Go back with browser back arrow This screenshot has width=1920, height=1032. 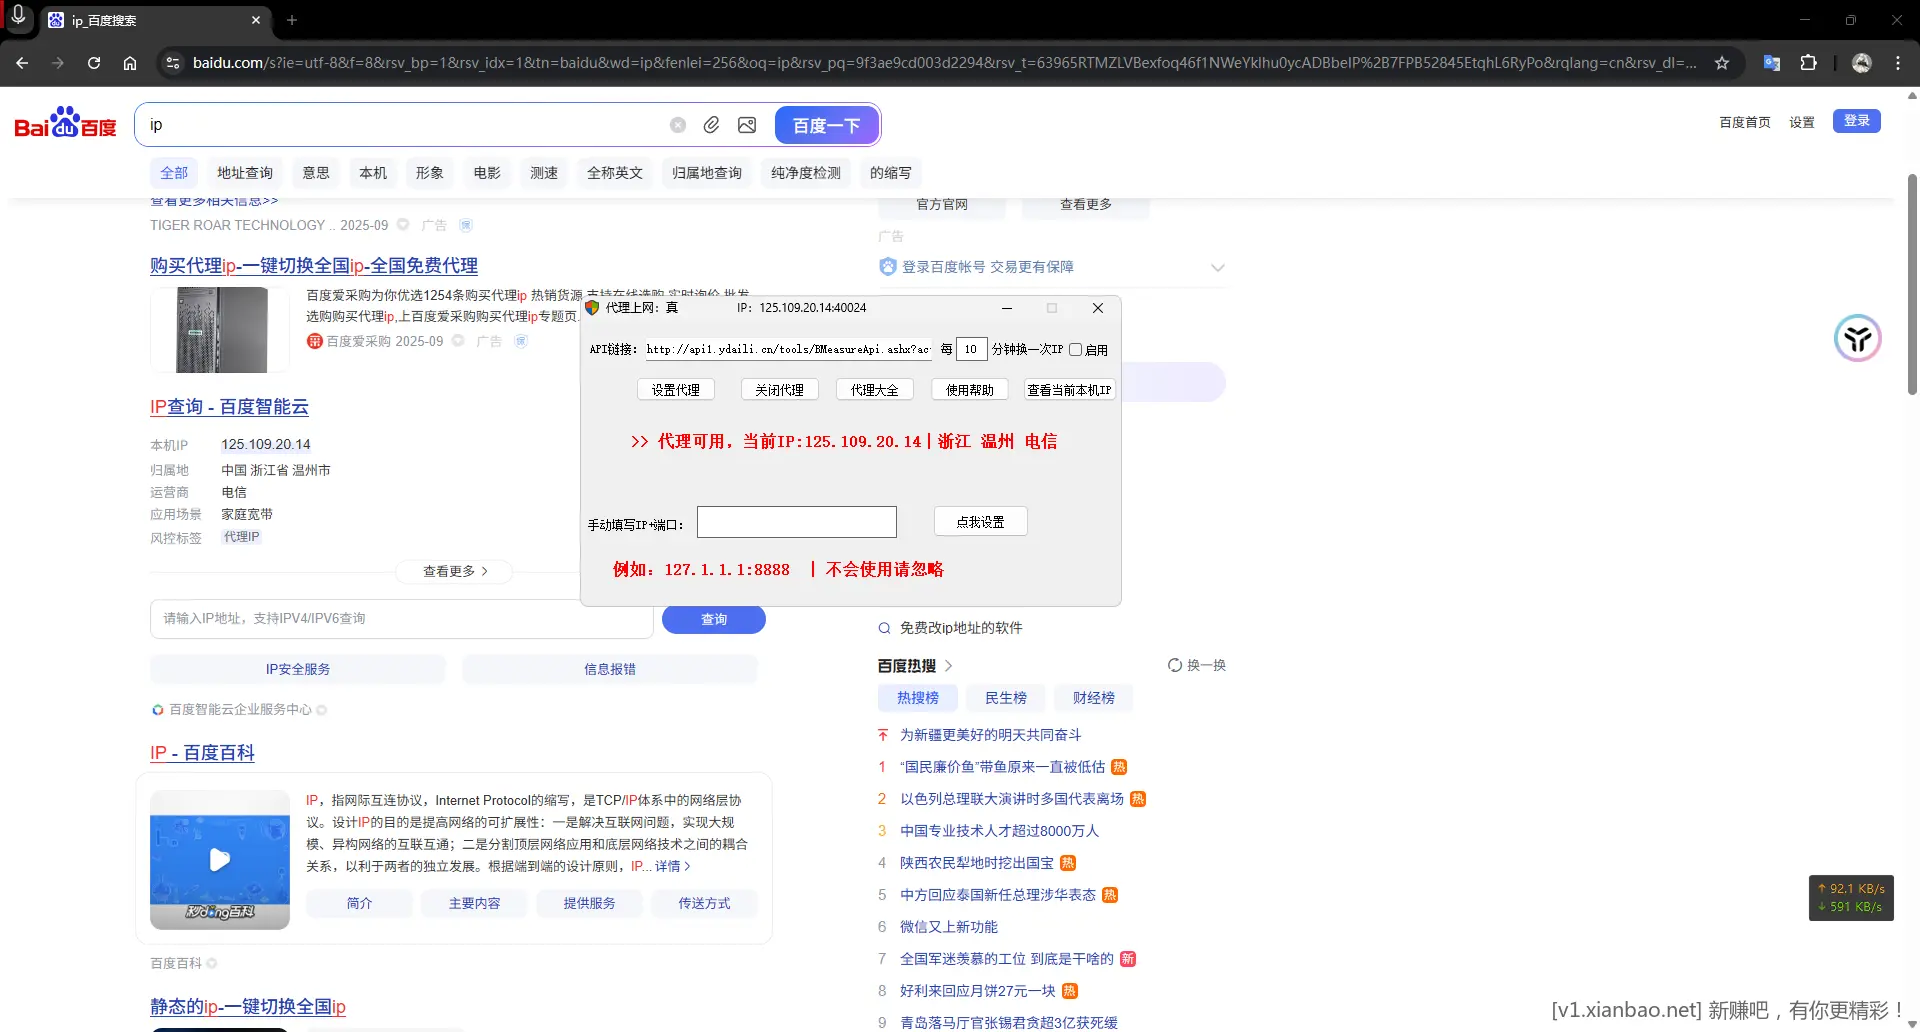[x=22, y=62]
